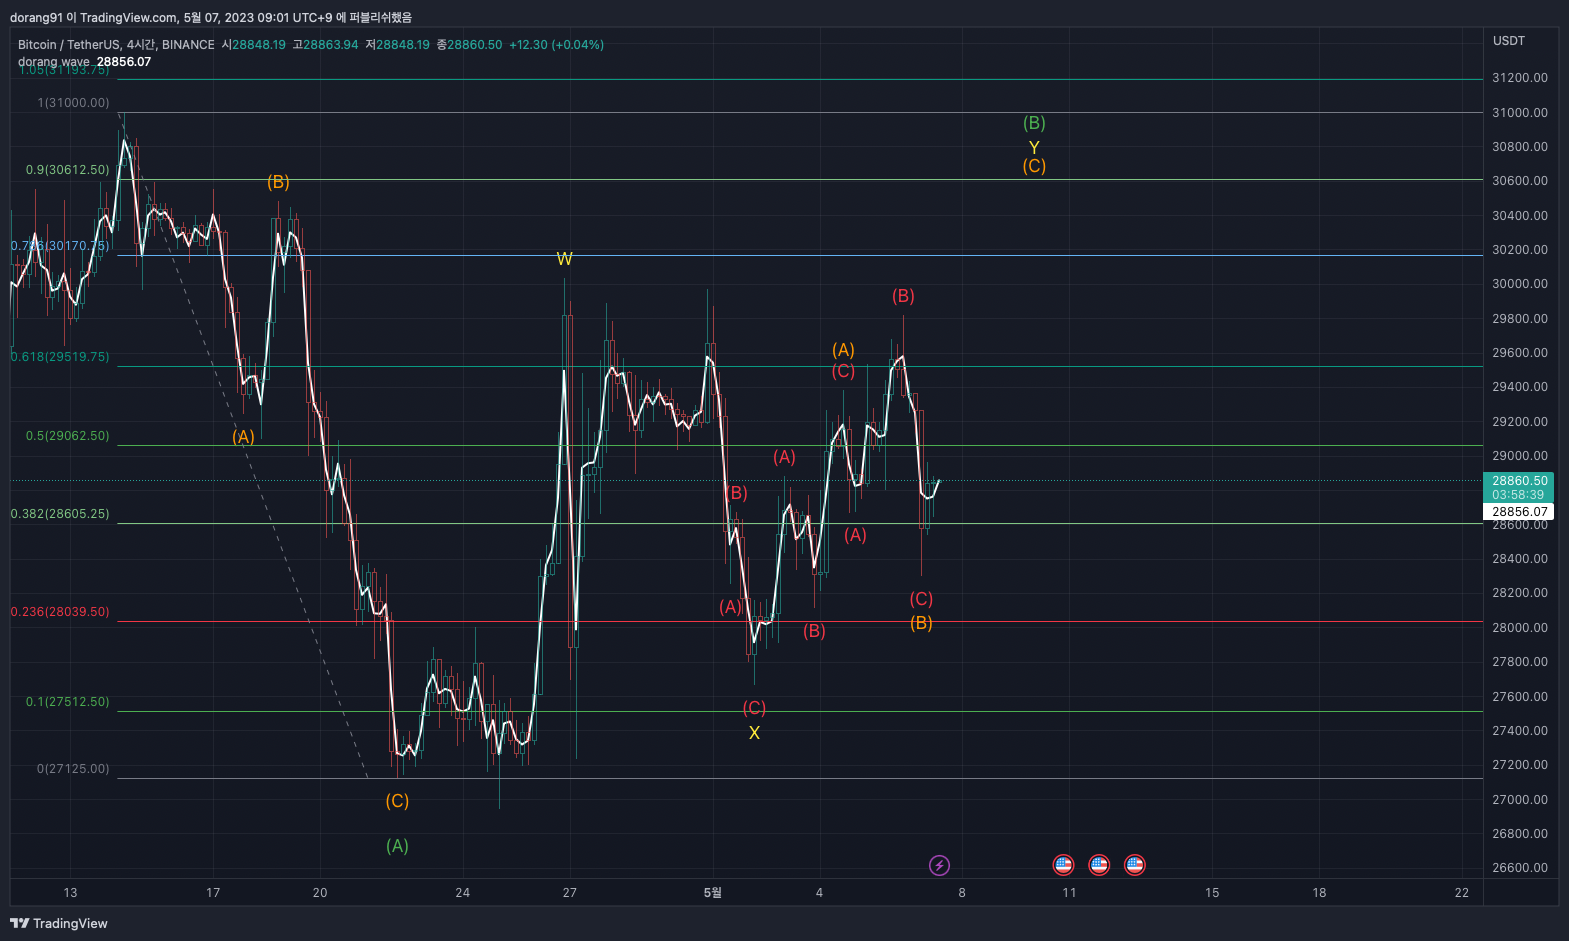This screenshot has height=941, width=1569.
Task: Click the Bitcoin / TetherUS symbol title
Action: pyautogui.click(x=68, y=45)
